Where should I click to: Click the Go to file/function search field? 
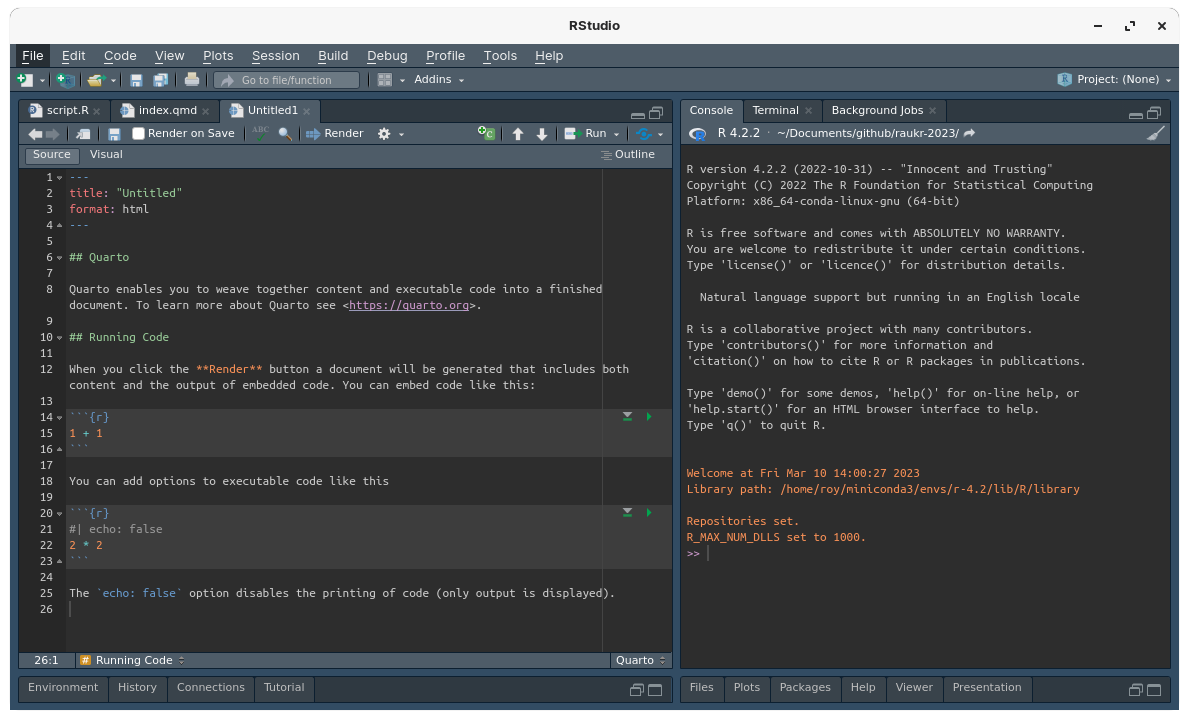(287, 80)
